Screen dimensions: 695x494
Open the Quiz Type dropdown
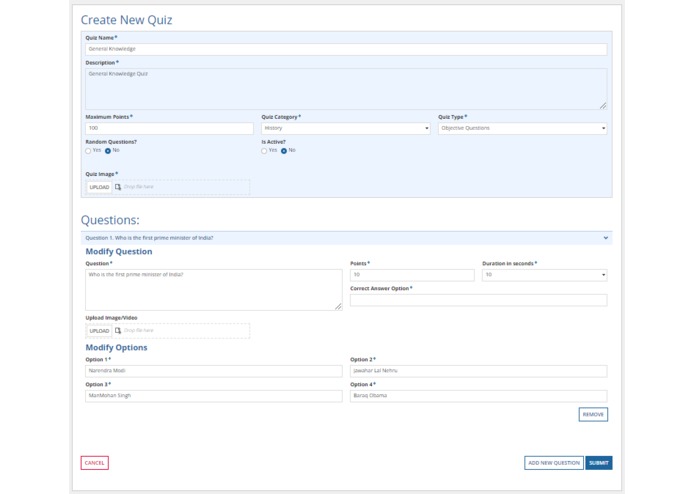(523, 128)
